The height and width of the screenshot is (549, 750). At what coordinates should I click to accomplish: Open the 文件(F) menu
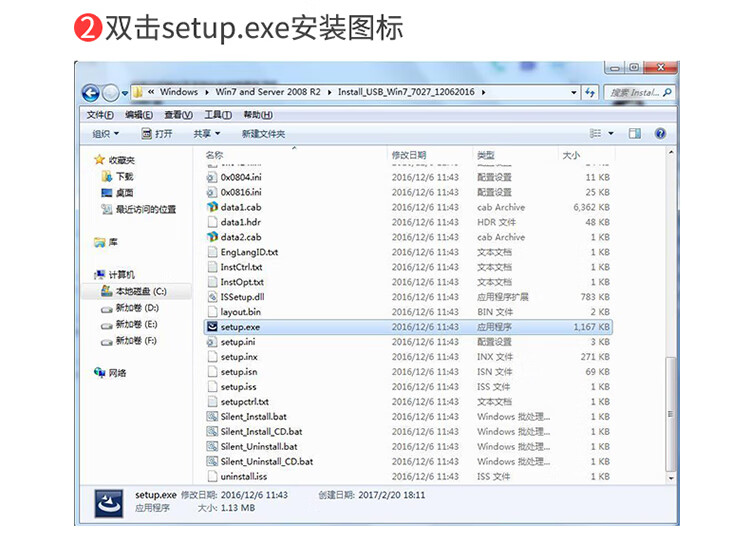pyautogui.click(x=100, y=115)
